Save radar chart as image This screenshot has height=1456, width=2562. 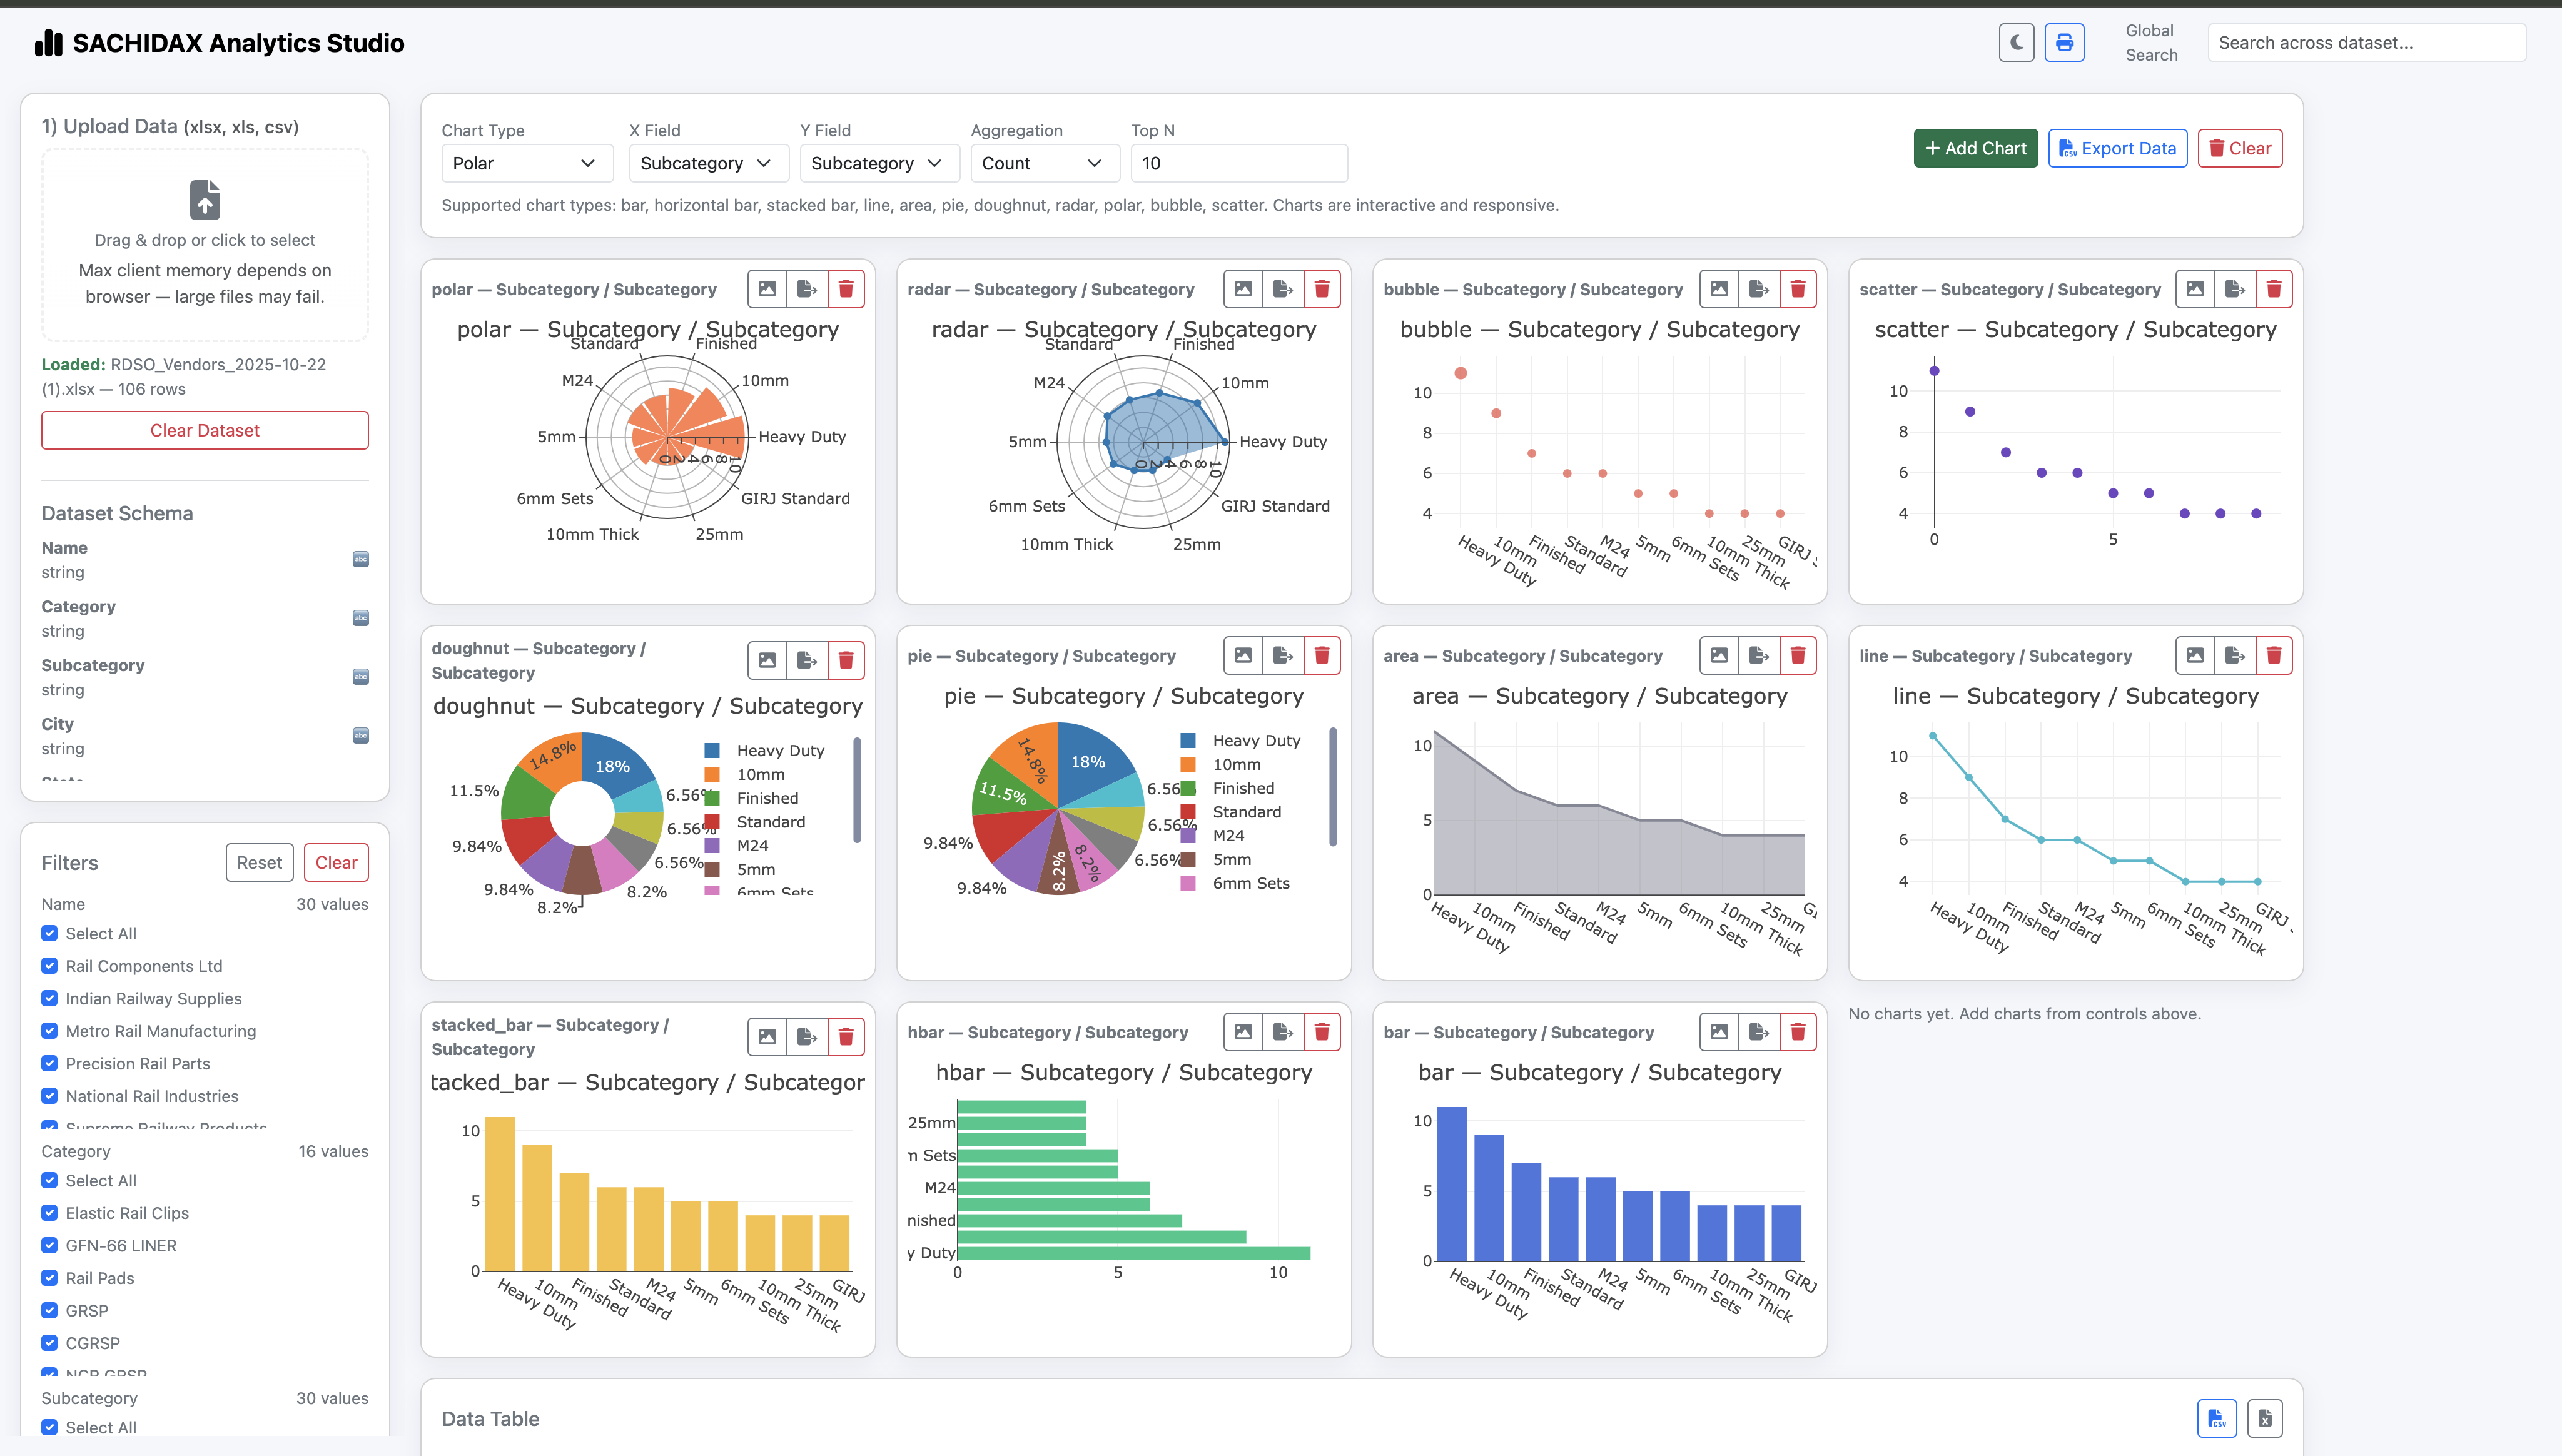coord(1243,289)
